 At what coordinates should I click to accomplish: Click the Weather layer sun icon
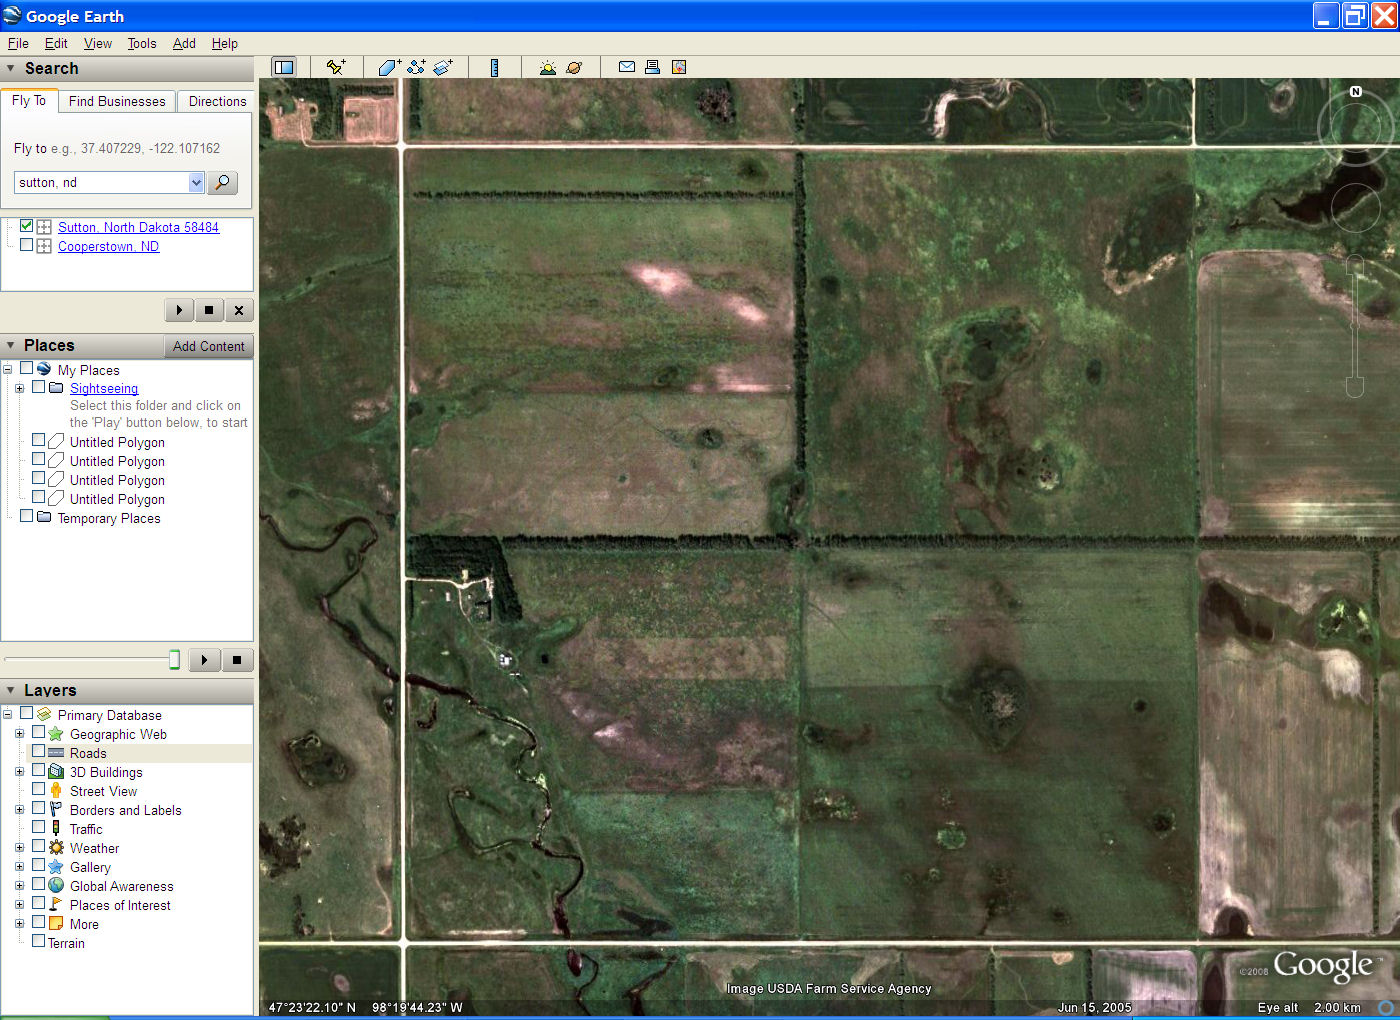tap(56, 848)
